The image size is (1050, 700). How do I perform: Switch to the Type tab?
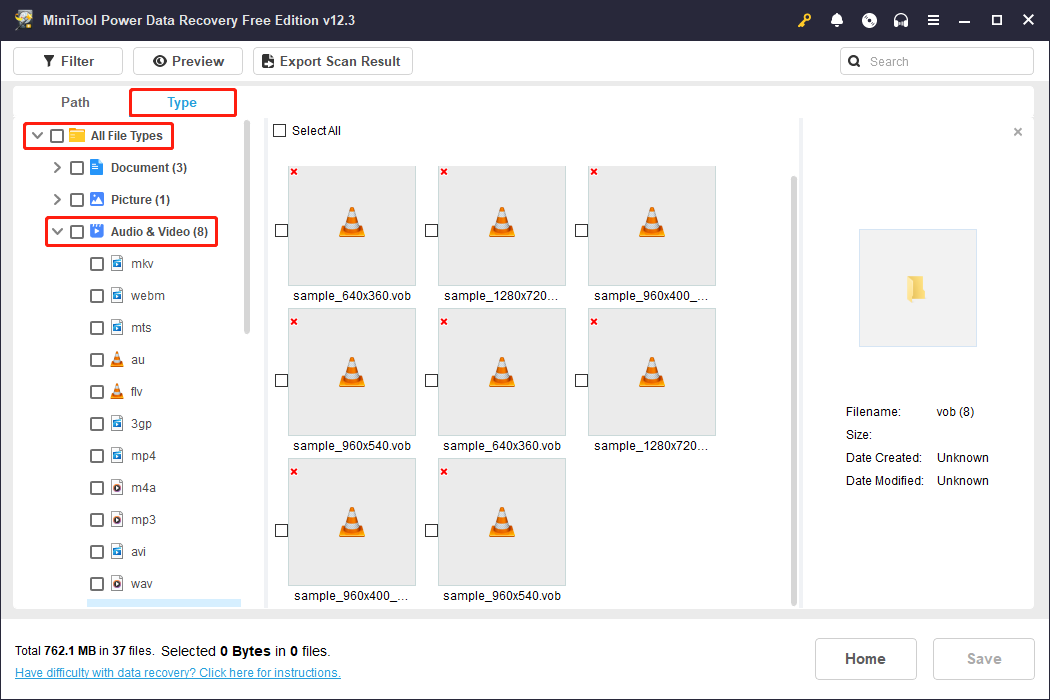point(182,102)
